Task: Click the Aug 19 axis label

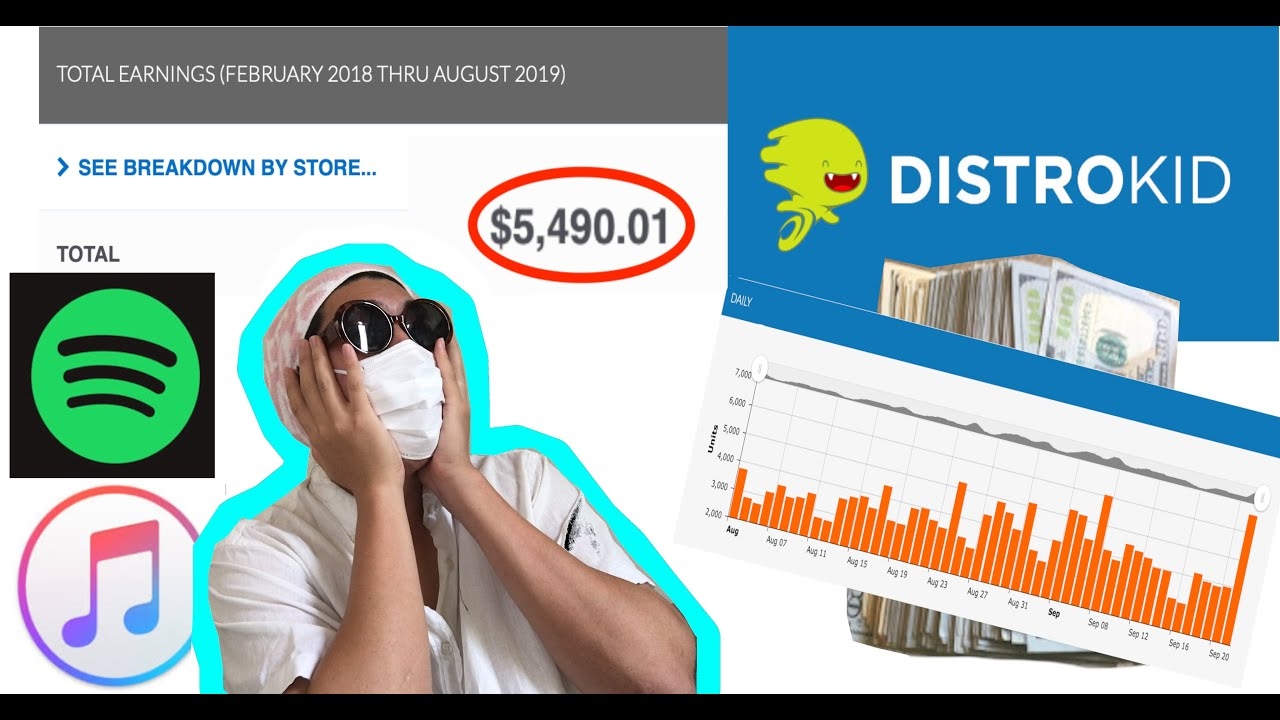Action: [896, 573]
